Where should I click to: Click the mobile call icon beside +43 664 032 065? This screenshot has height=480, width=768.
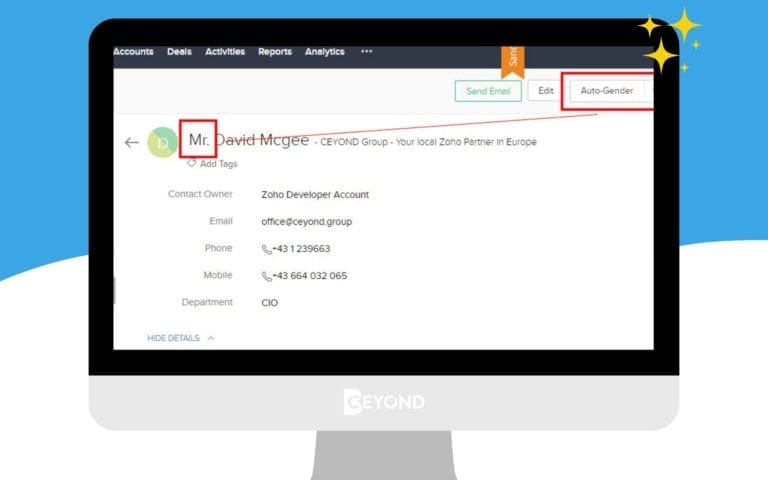266,276
